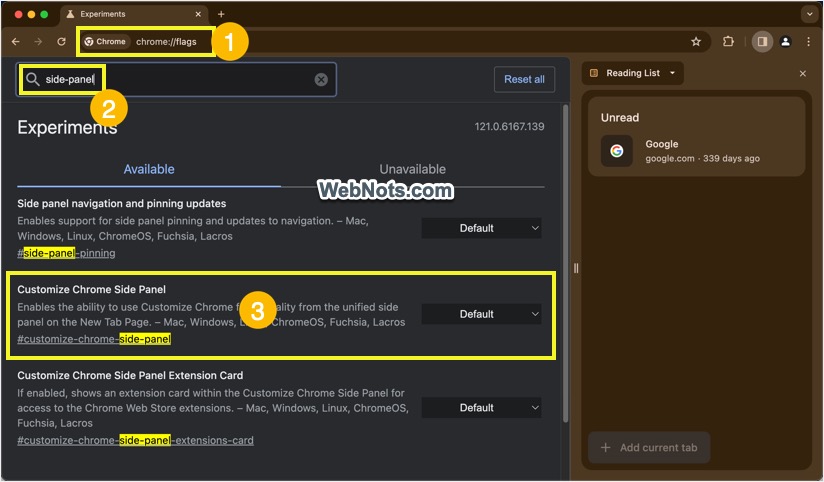
Task: Click the yellow macOS minimize button
Action: (x=31, y=14)
